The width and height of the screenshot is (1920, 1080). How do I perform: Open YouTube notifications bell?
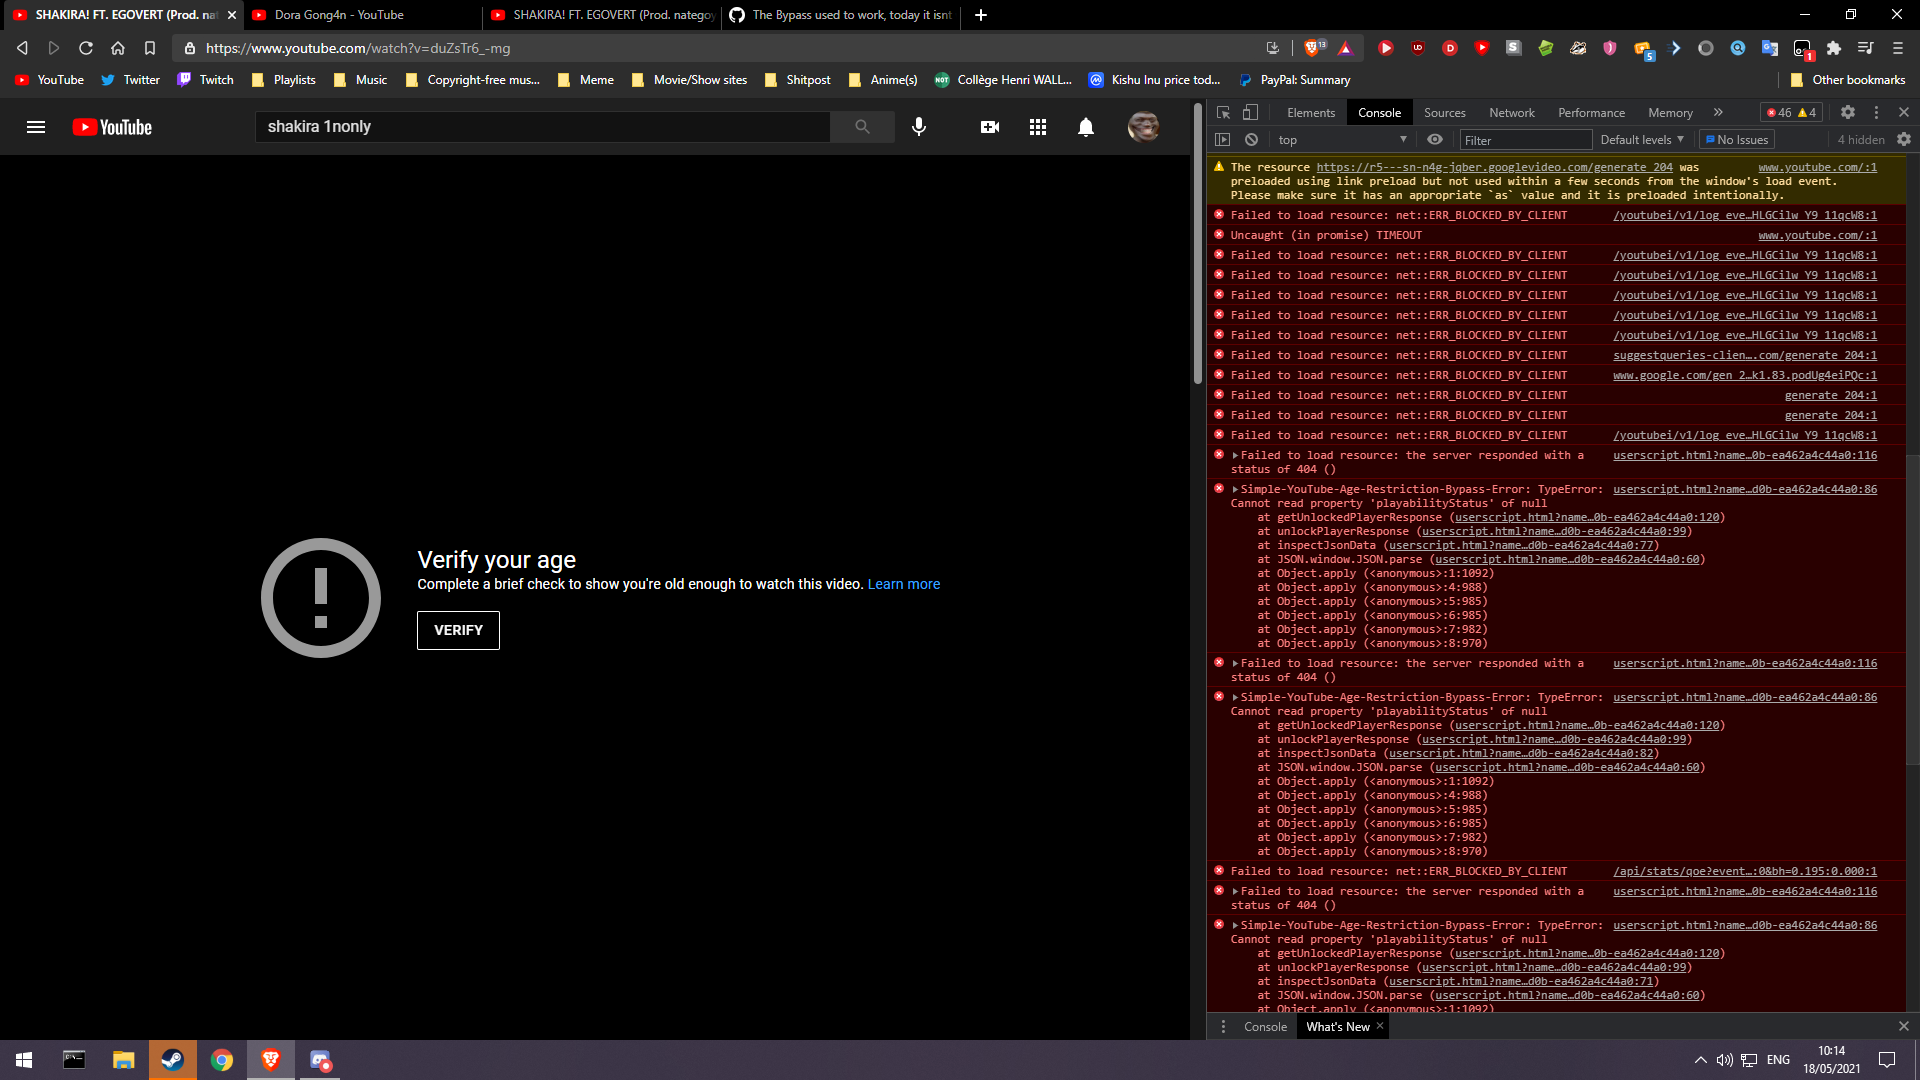pyautogui.click(x=1085, y=126)
